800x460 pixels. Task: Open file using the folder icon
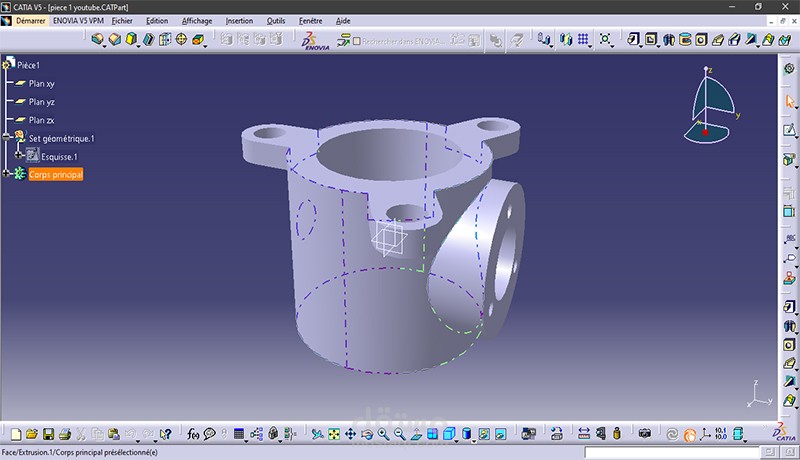[32, 434]
